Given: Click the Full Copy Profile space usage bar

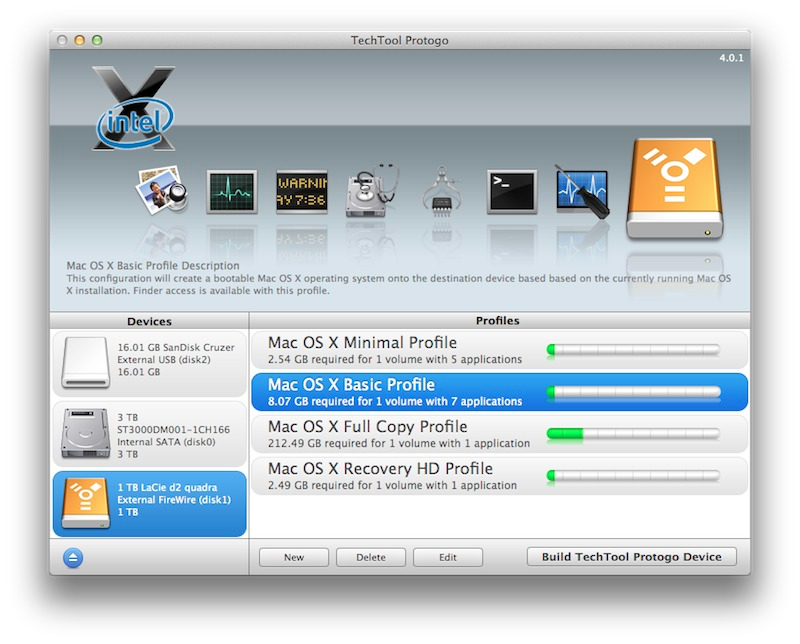Looking at the screenshot, I should click(633, 434).
